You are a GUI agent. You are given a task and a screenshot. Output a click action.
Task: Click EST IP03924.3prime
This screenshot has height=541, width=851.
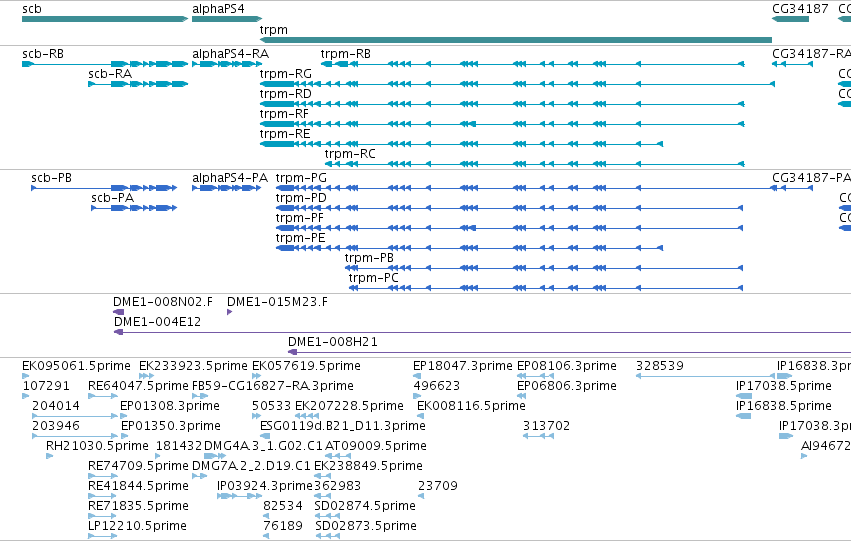click(265, 486)
